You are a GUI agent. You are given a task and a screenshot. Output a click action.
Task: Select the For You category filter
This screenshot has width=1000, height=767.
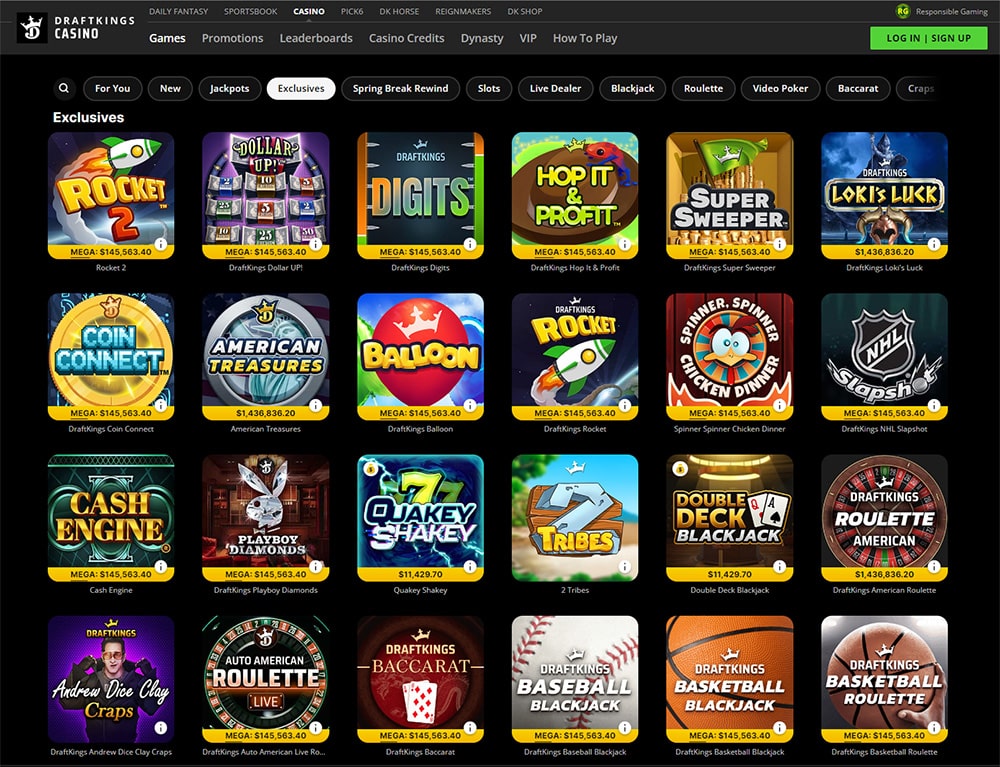click(112, 89)
